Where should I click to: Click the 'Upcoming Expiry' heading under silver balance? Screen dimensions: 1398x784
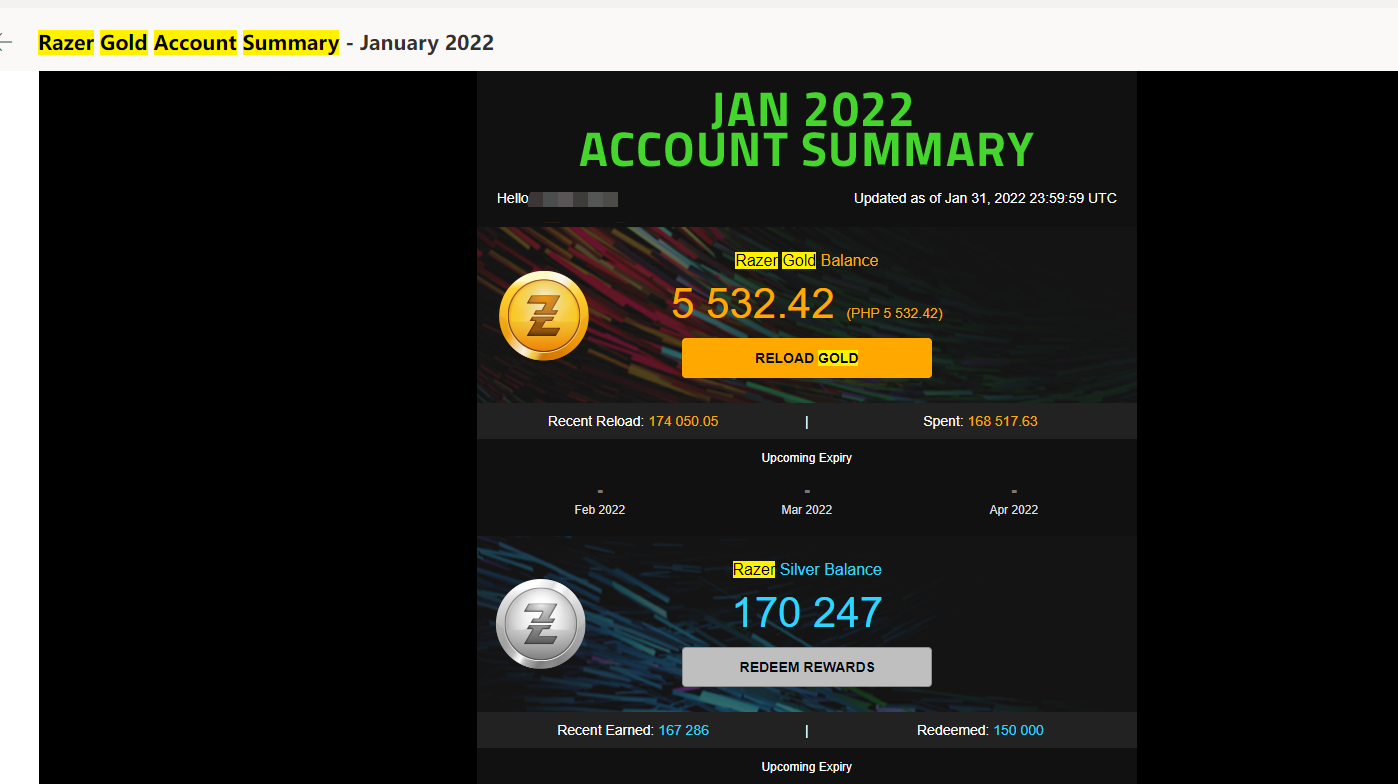point(807,767)
